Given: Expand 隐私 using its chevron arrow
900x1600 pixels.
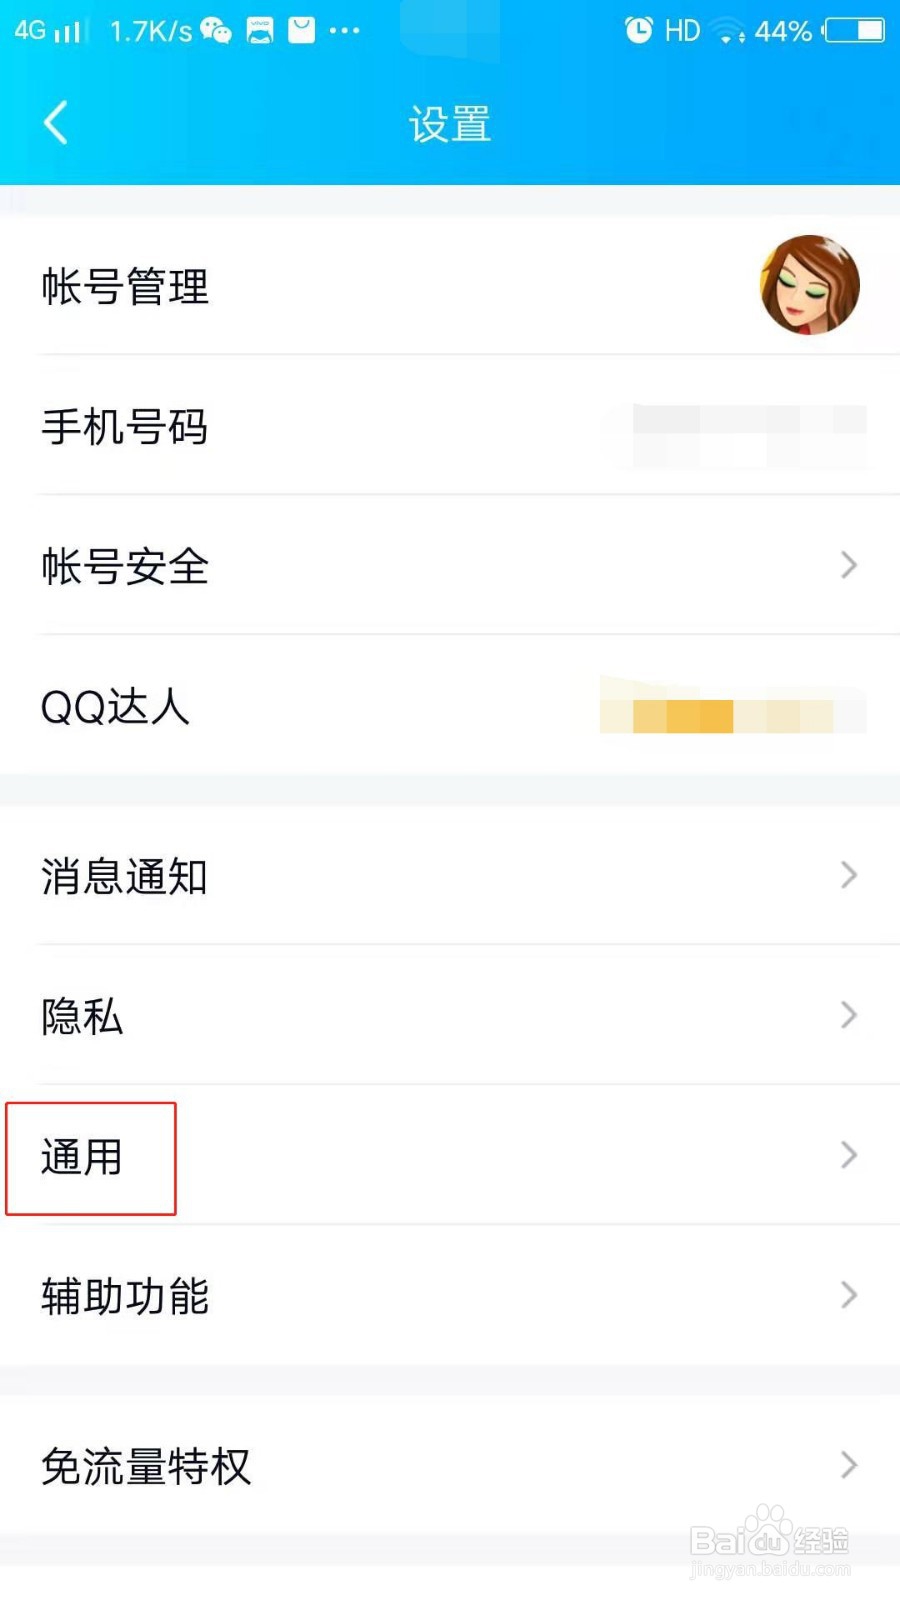Looking at the screenshot, I should 849,1015.
